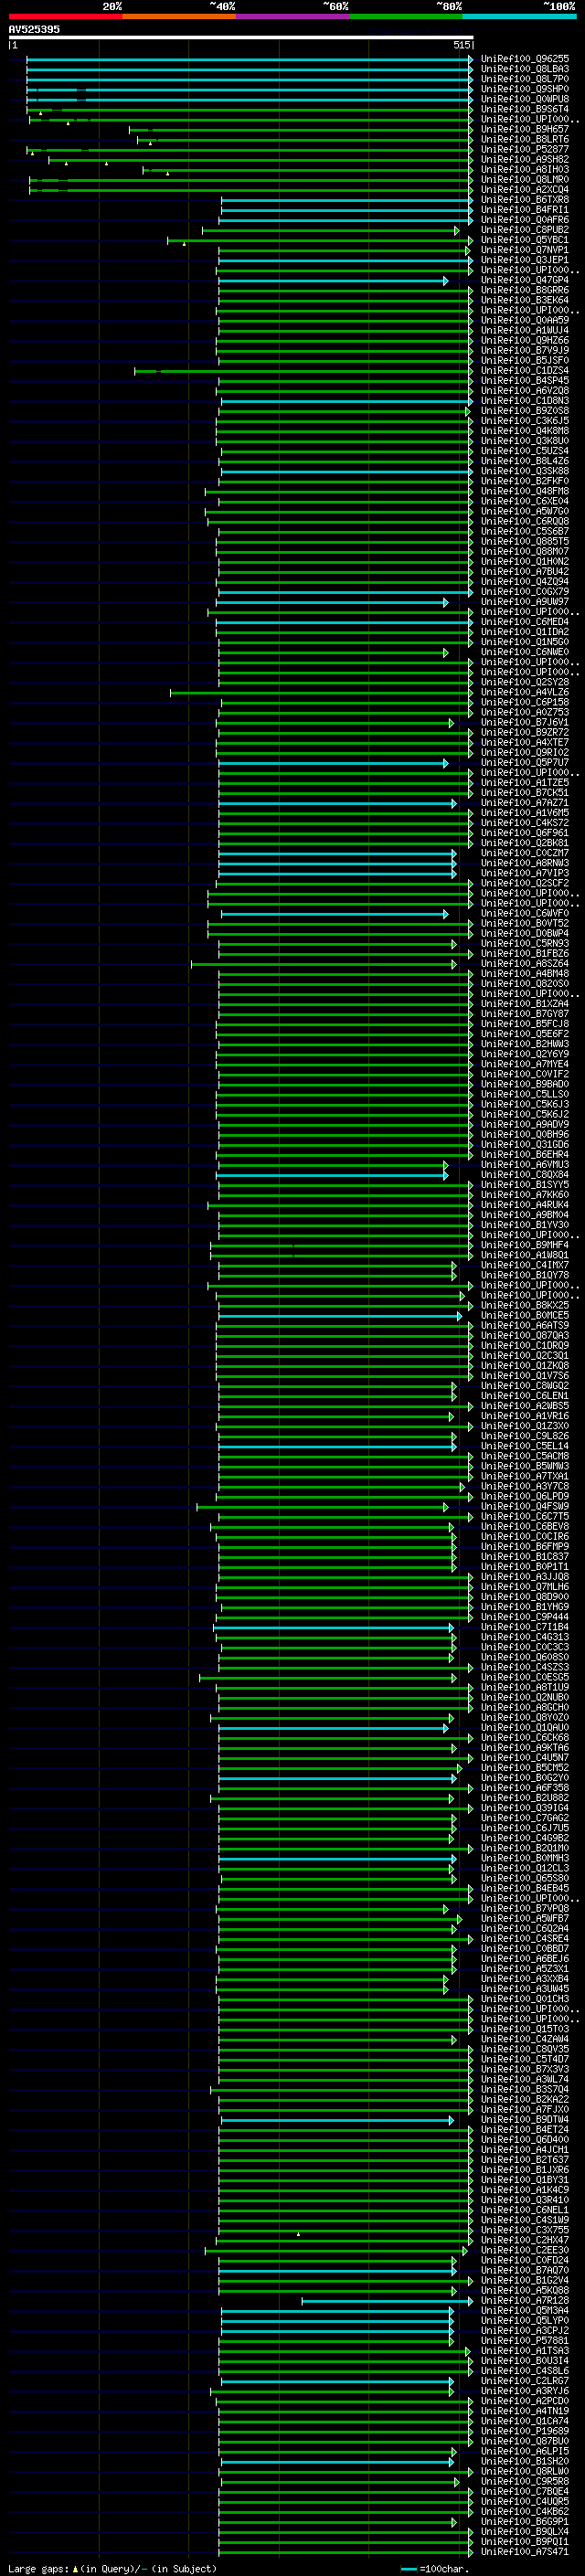This screenshot has height=2576, width=585.
Task: Select the UniRef100_Q7MLH6 label
Action: (x=525, y=1587)
